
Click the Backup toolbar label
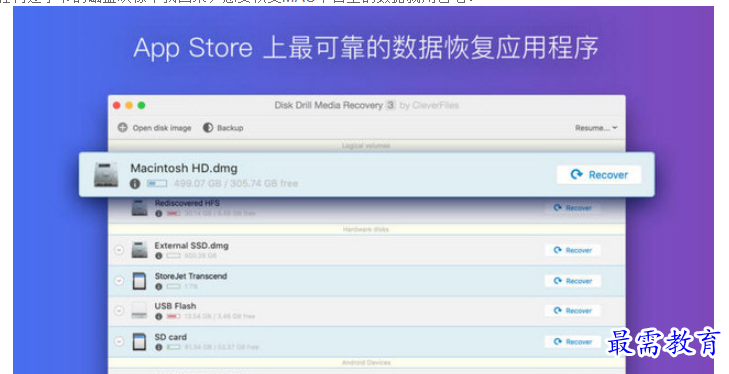pos(230,128)
